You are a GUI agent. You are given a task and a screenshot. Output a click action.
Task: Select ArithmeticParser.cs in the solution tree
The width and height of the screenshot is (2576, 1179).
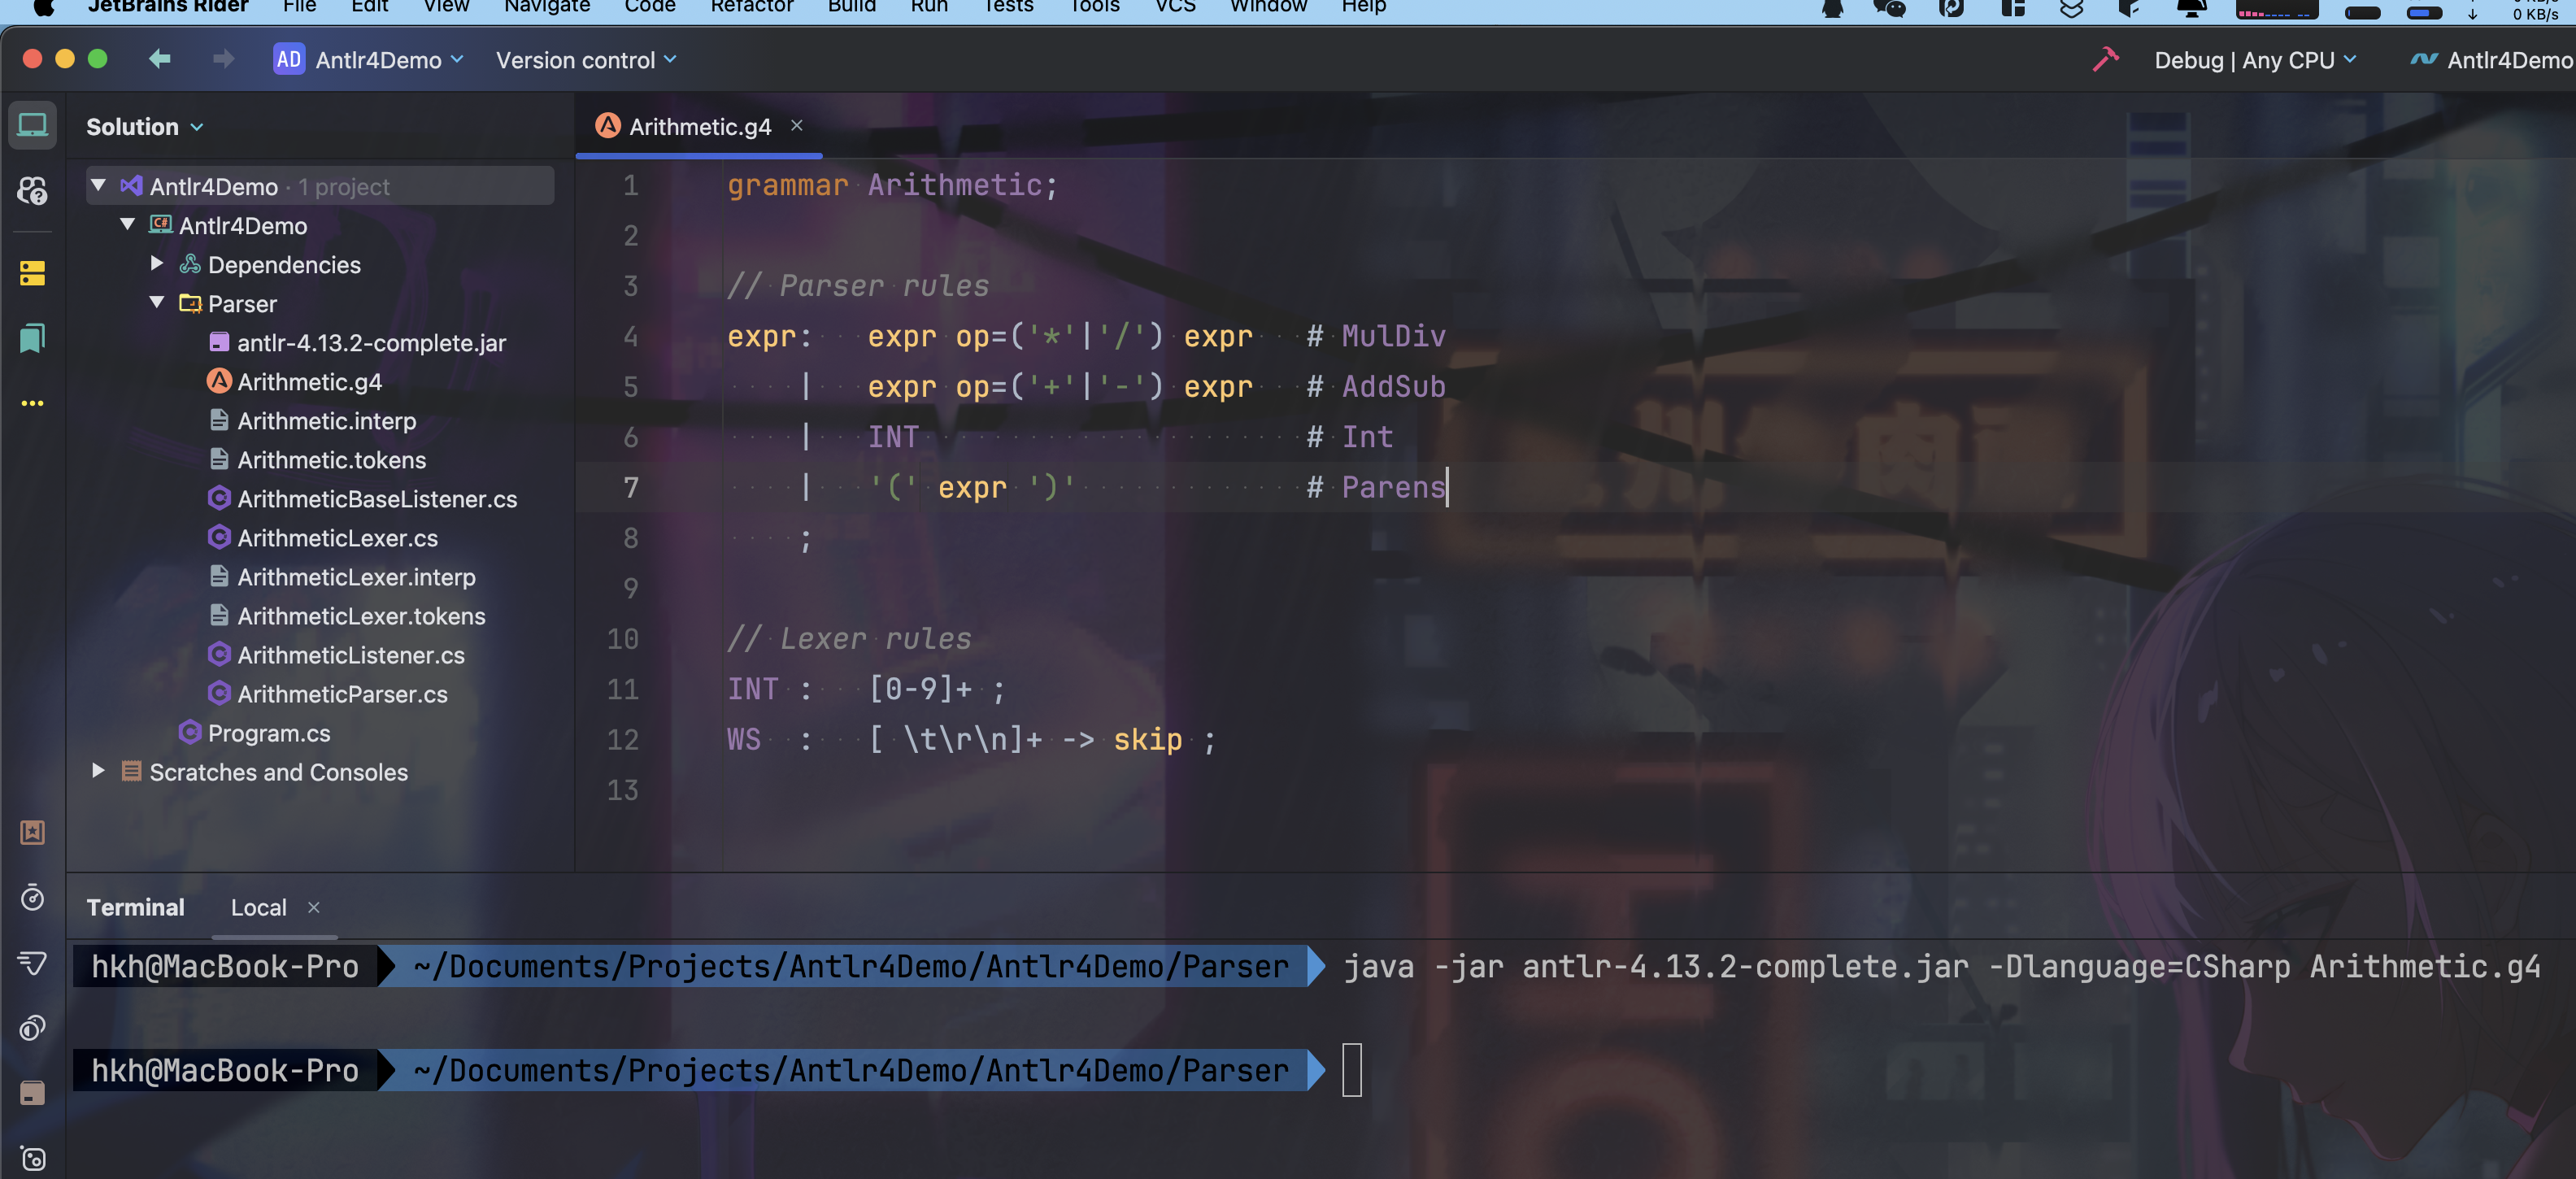pos(342,693)
